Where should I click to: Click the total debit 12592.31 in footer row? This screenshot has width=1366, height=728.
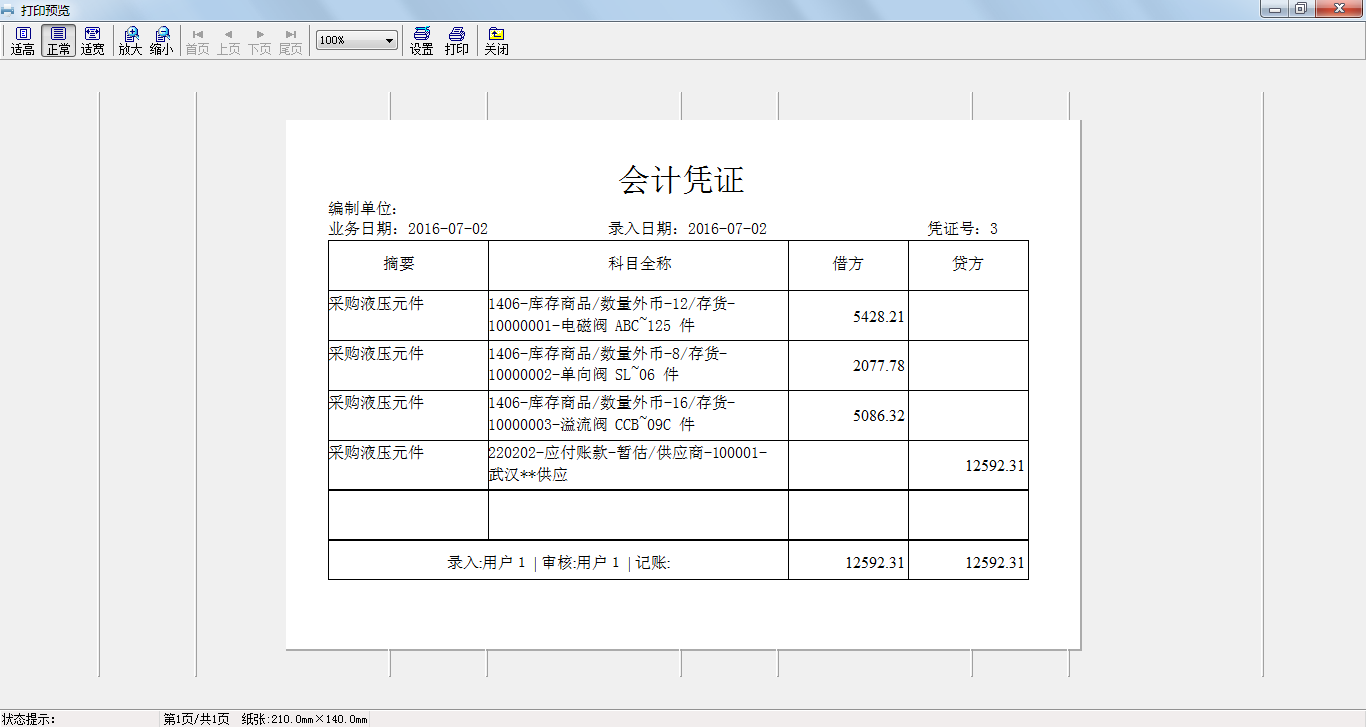875,563
